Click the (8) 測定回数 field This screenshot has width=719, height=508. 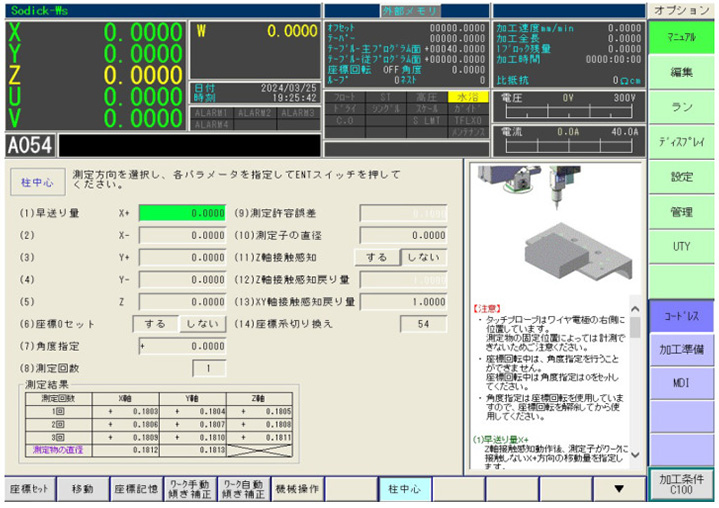pyautogui.click(x=209, y=369)
